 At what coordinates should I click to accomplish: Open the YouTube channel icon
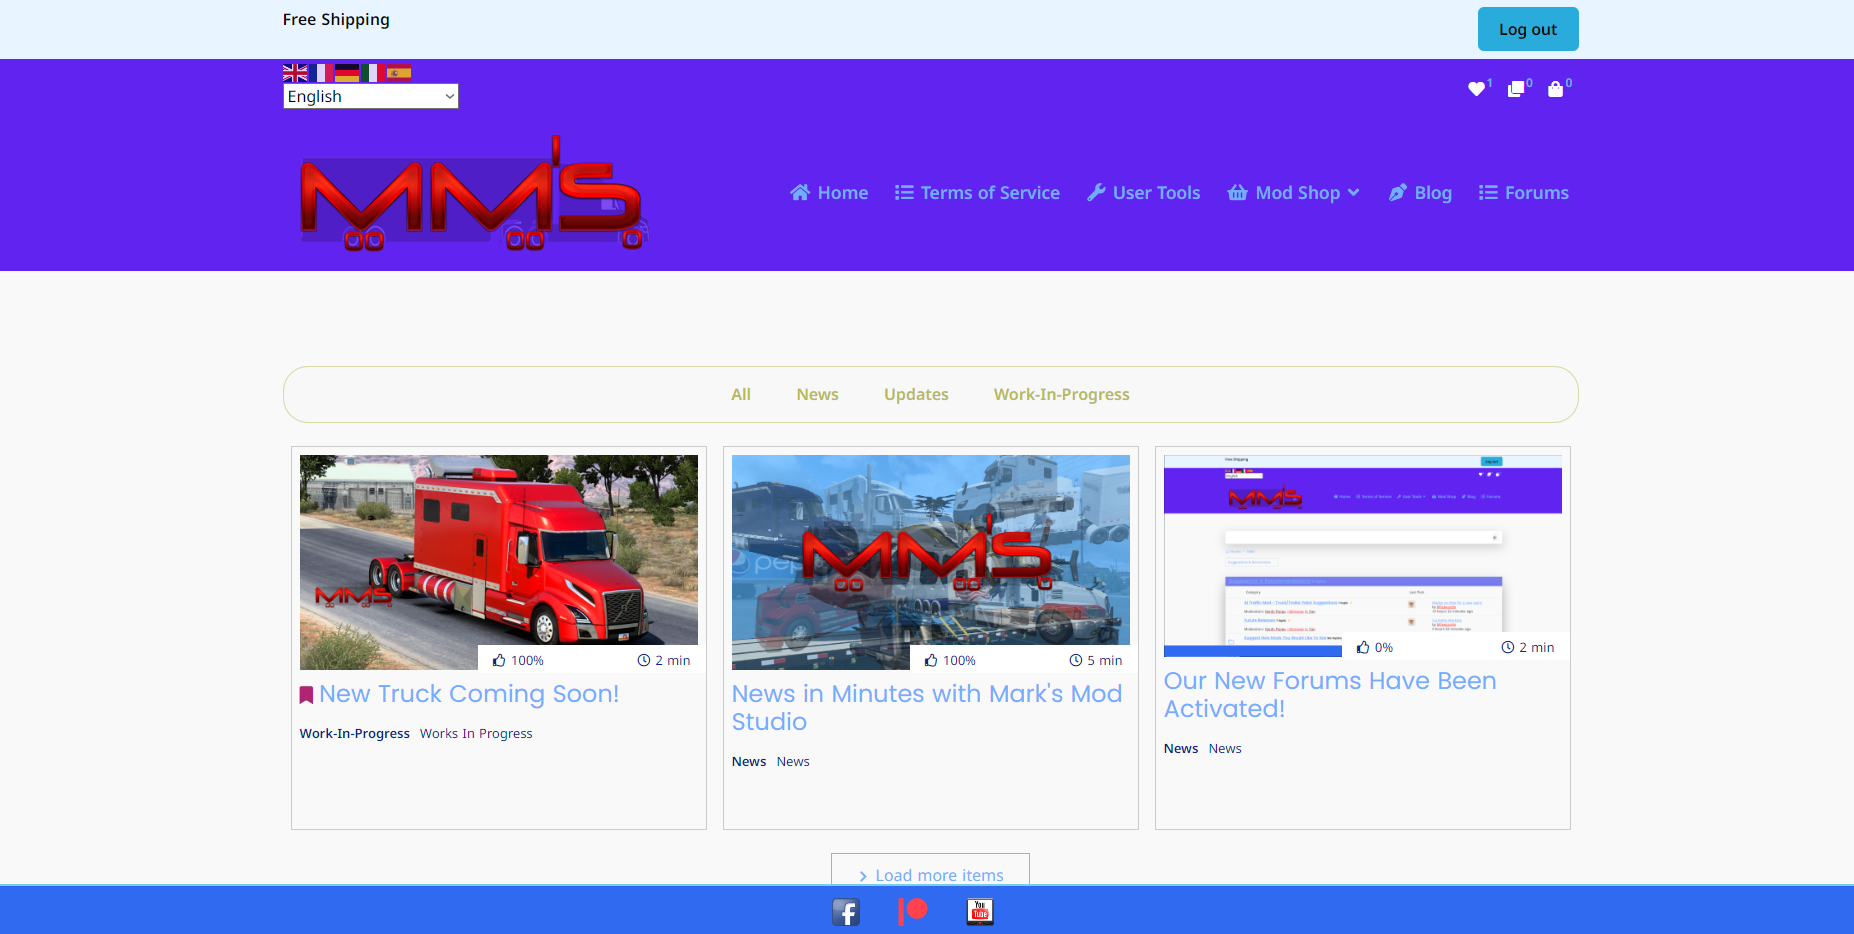point(980,911)
